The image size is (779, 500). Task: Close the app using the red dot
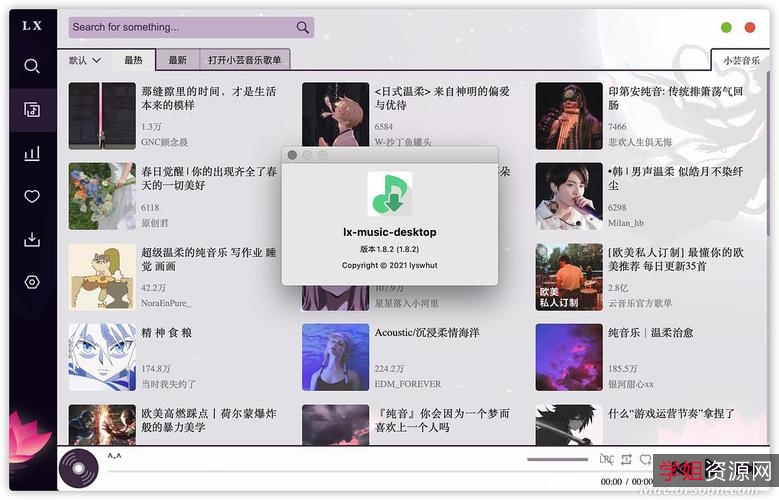pos(750,27)
